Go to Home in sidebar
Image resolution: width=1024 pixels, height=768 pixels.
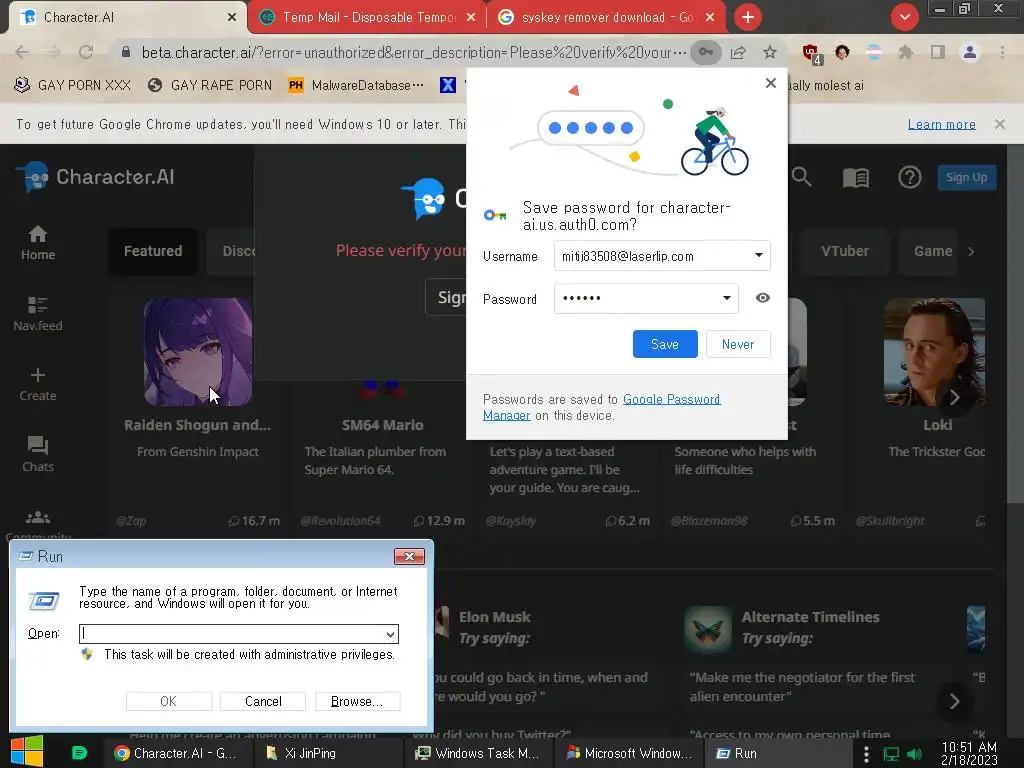coord(38,242)
